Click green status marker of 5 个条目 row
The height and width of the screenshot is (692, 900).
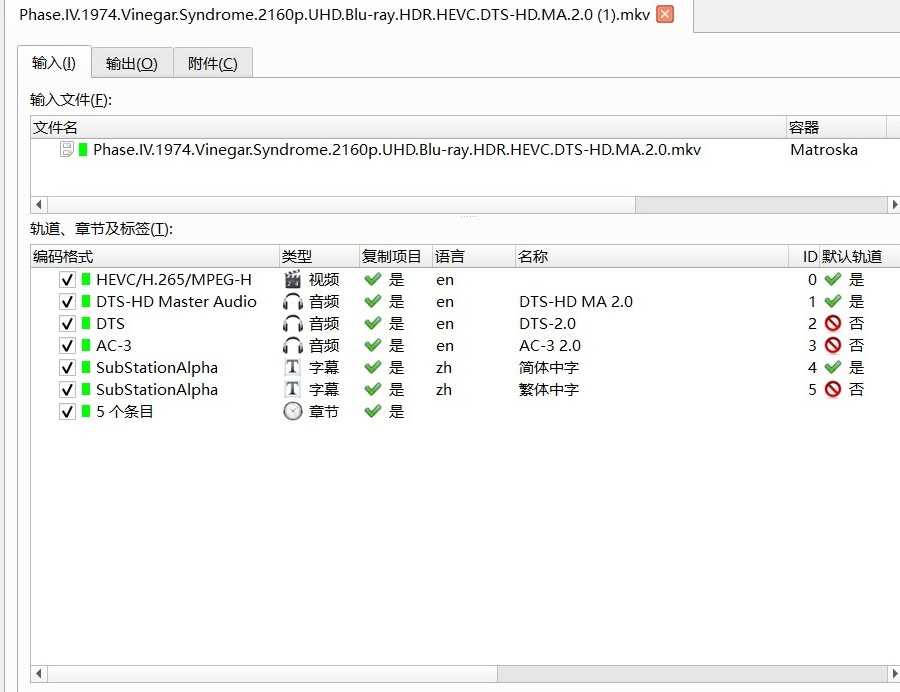(86, 411)
